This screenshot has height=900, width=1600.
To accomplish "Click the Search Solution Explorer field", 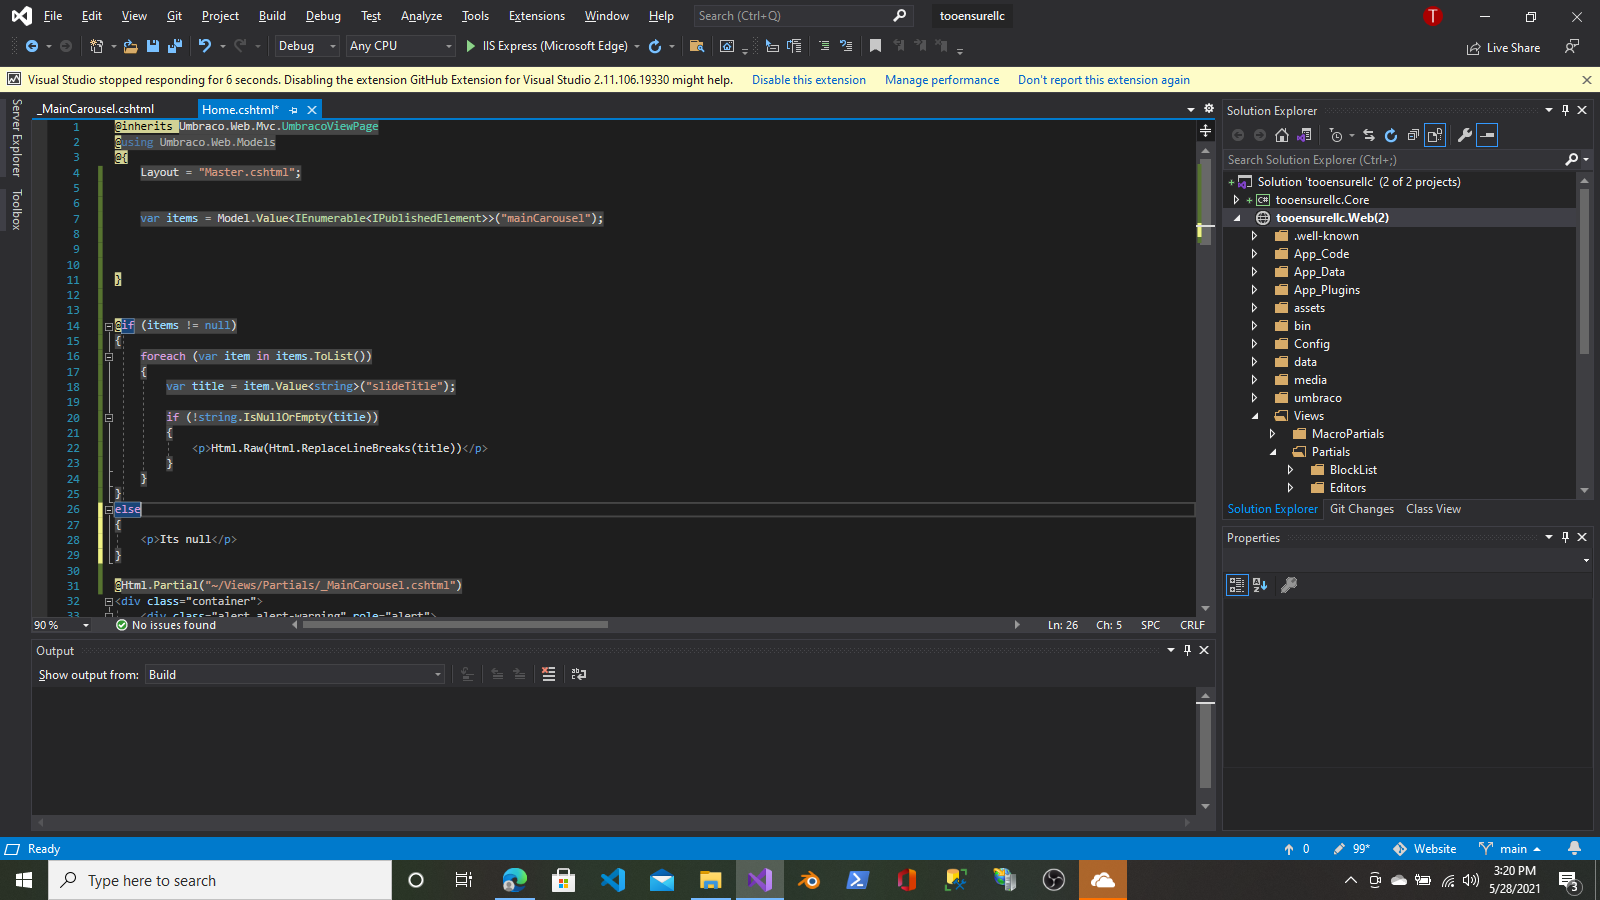I will (x=1394, y=160).
